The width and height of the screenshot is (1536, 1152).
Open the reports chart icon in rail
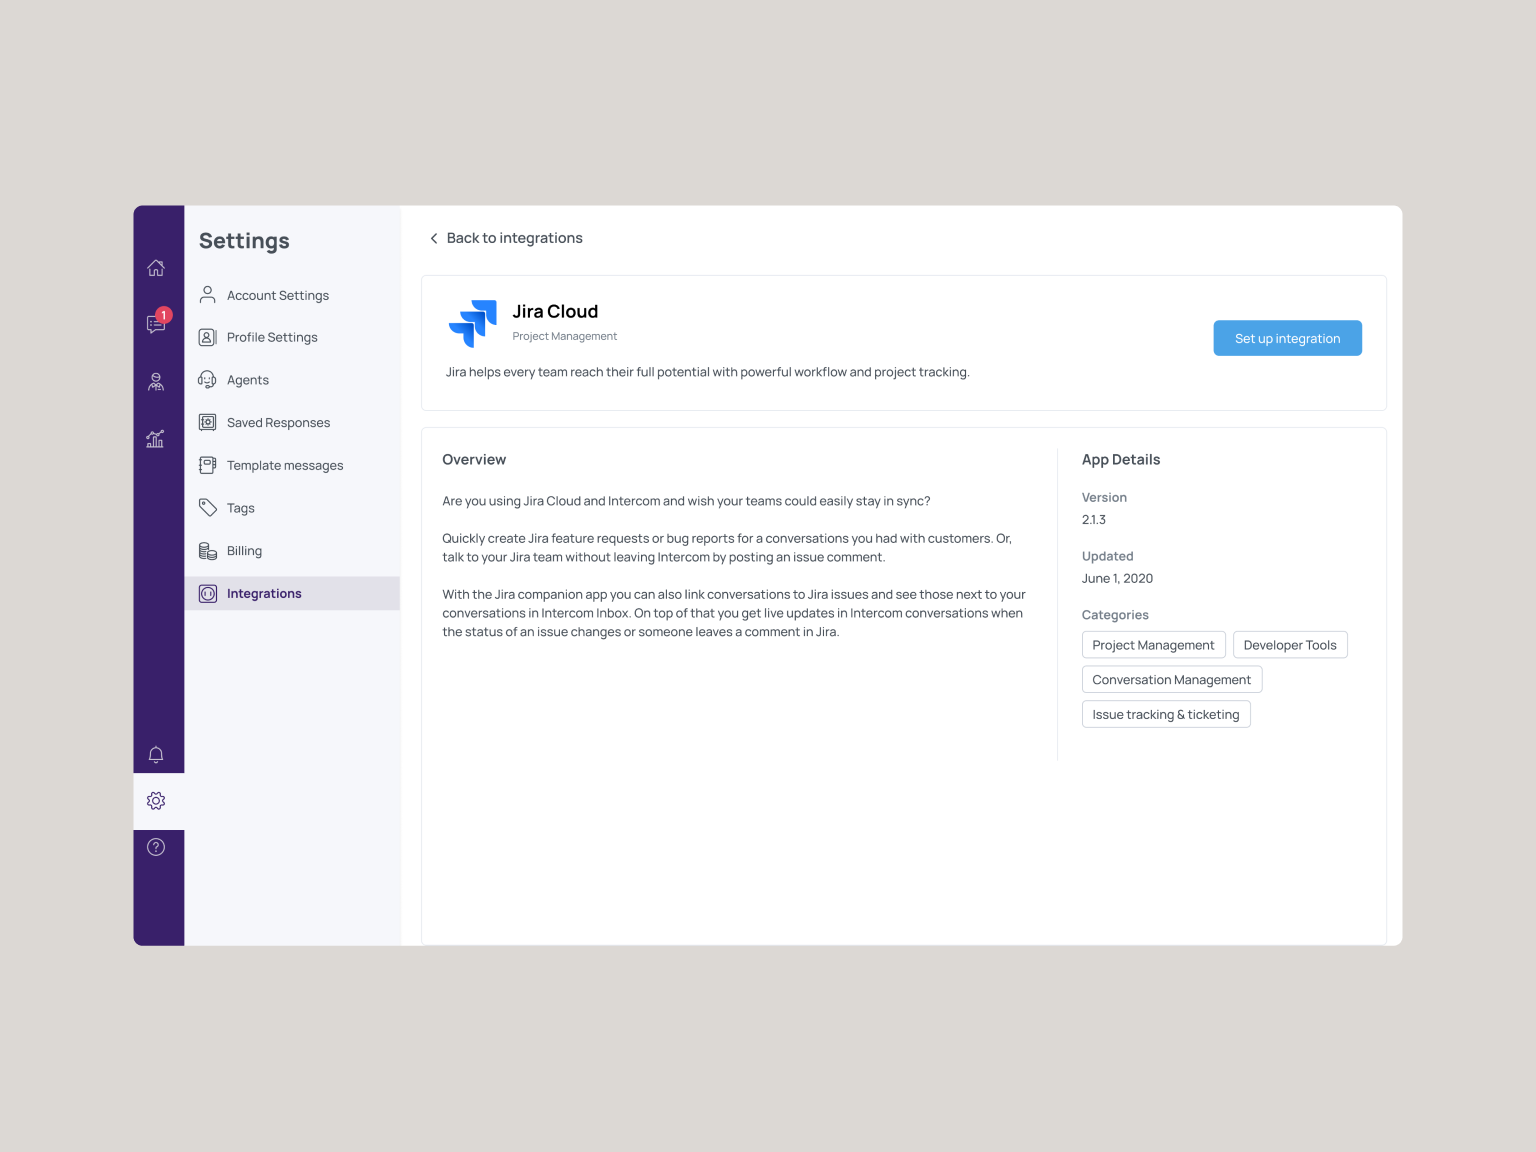click(x=156, y=439)
